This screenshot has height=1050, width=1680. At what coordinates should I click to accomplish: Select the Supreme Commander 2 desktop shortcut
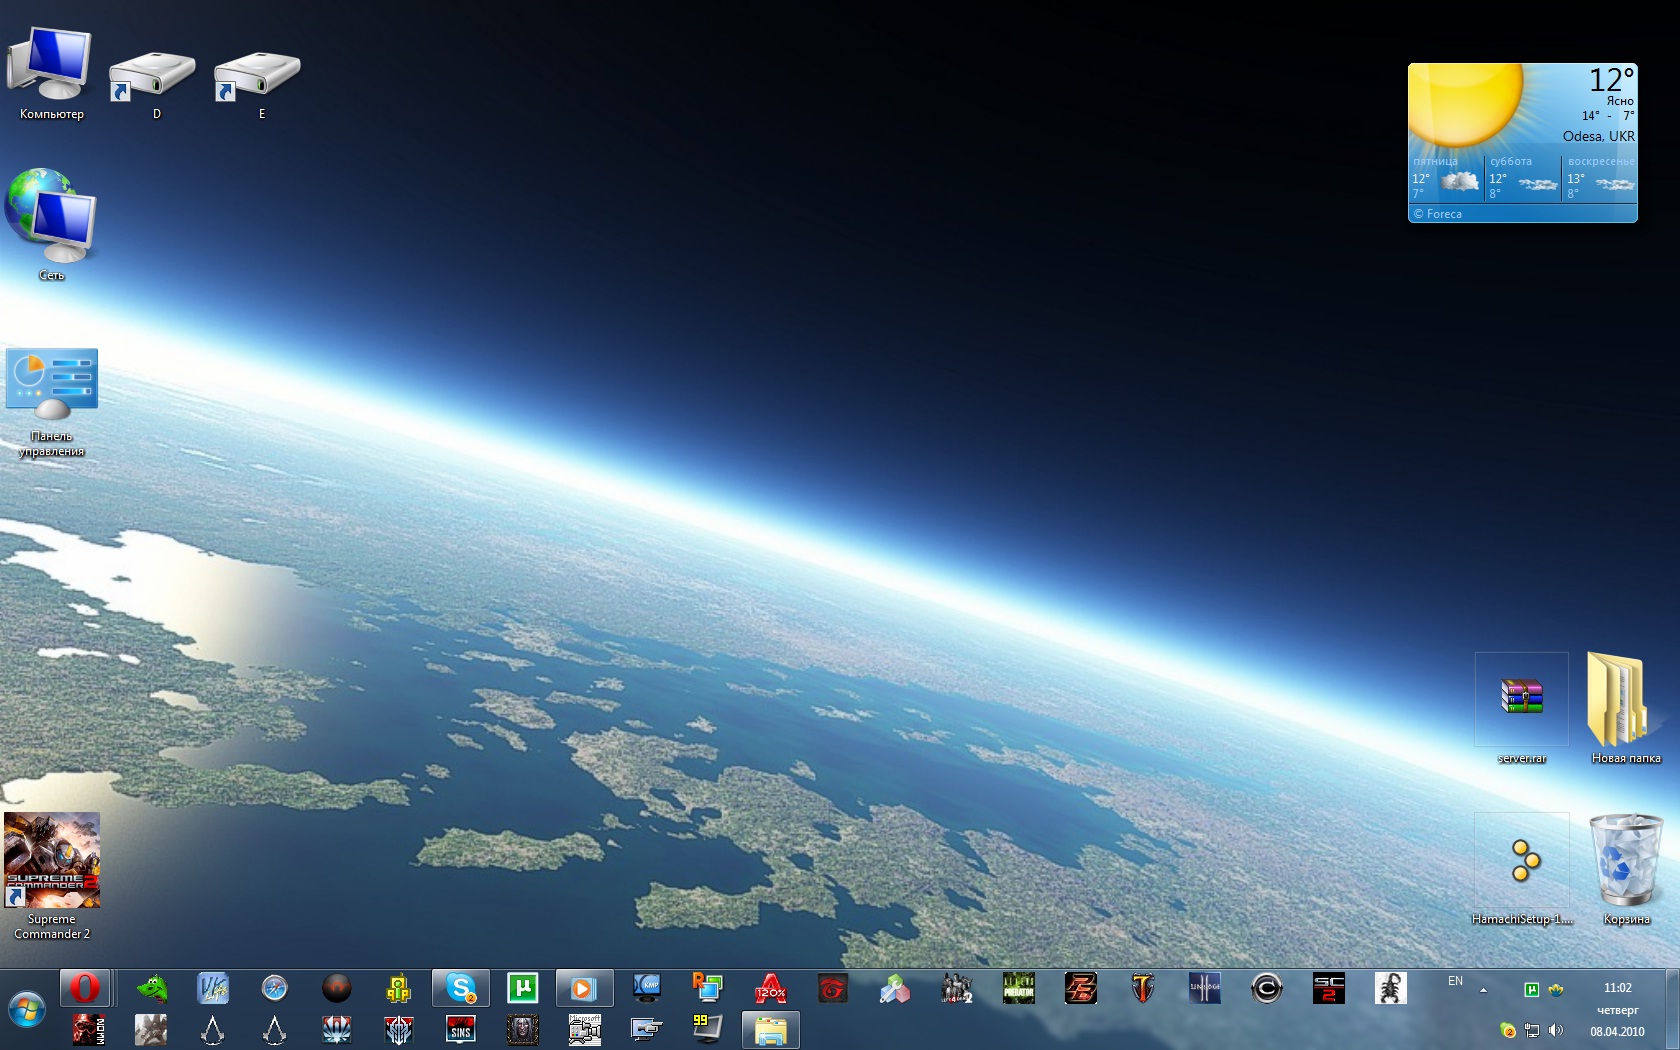pos(52,877)
